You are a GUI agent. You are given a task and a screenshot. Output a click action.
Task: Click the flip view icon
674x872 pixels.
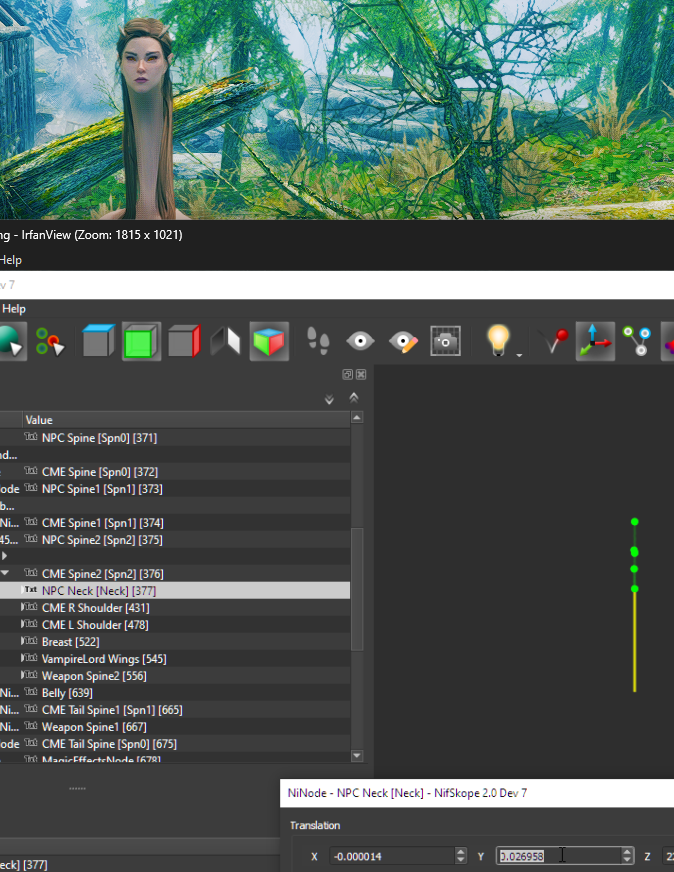(x=226, y=342)
